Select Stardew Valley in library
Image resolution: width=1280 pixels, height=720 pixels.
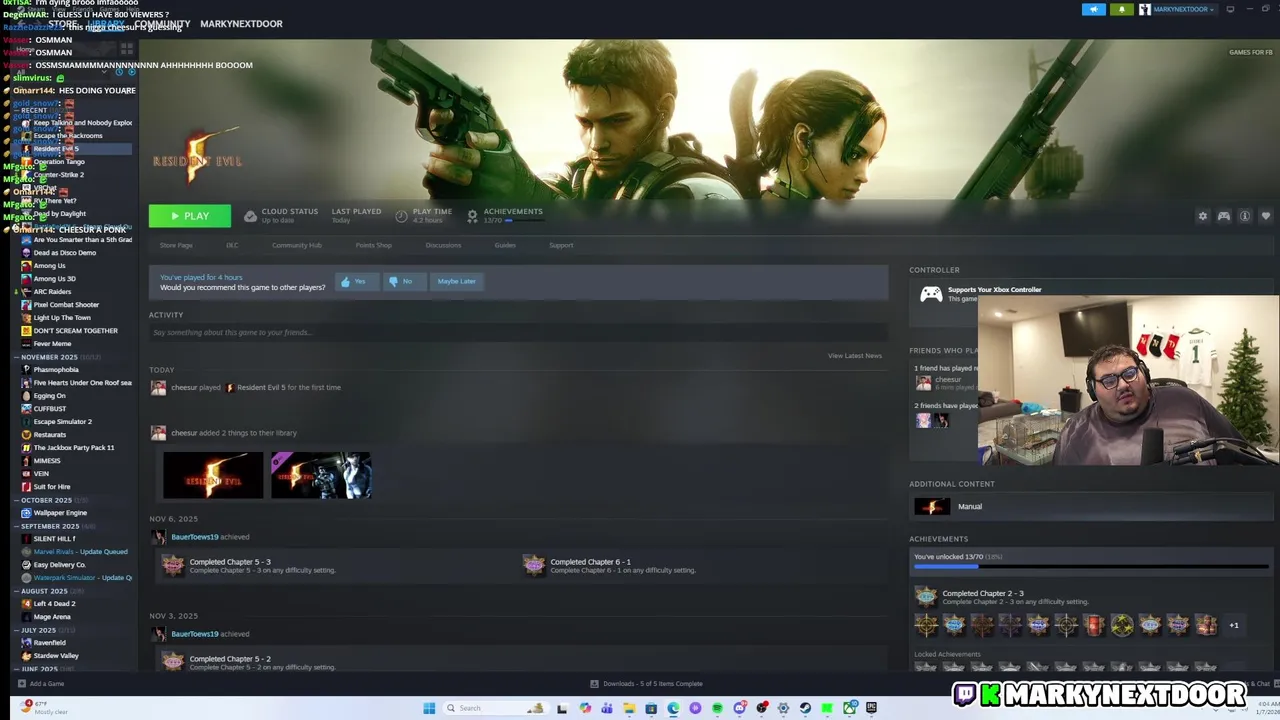pos(56,656)
